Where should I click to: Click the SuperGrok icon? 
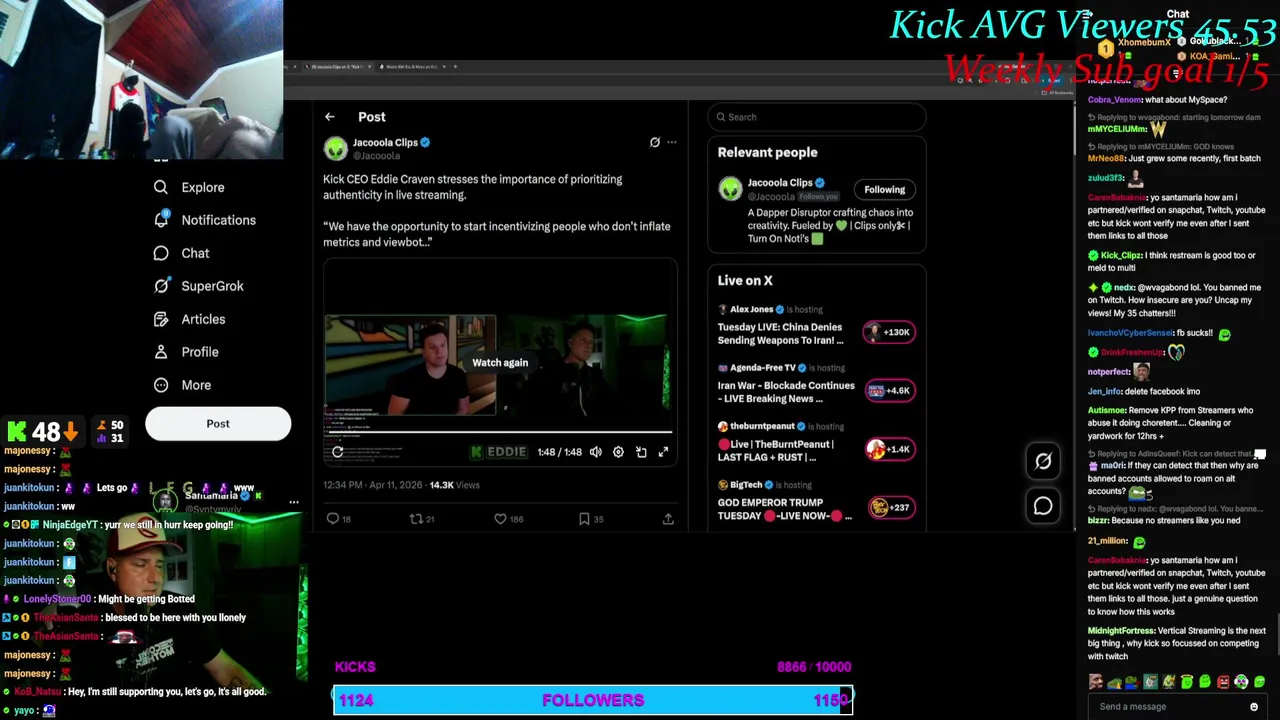click(x=161, y=286)
